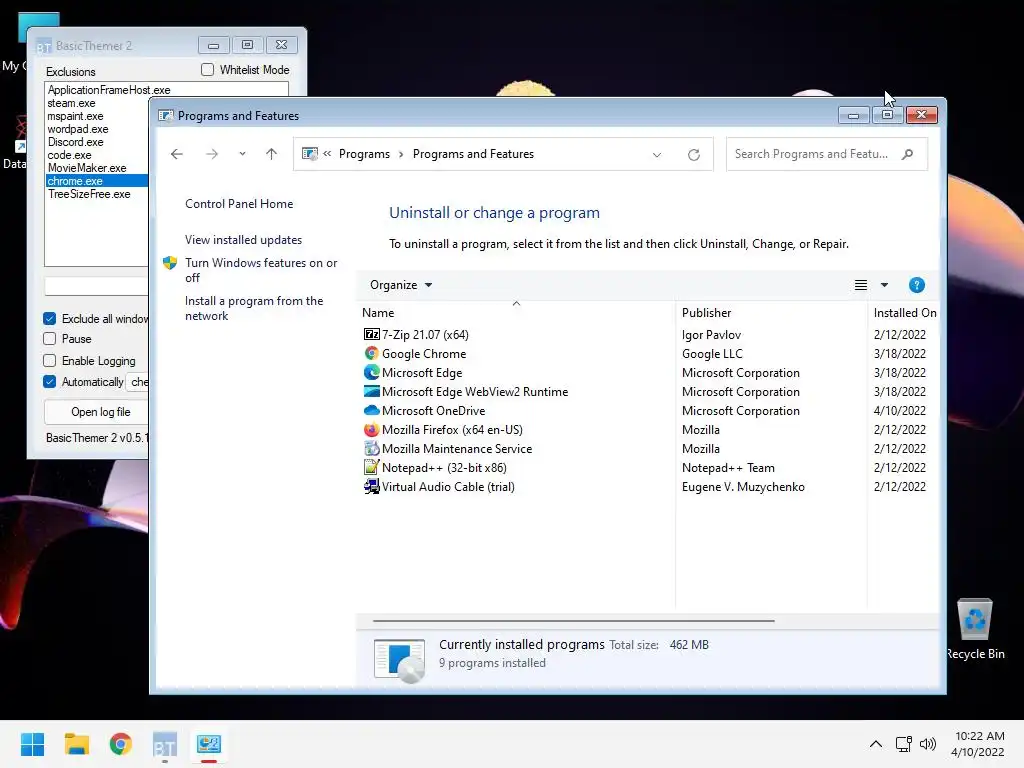Viewport: 1024px width, 768px height.
Task: Click the clock and date in taskbar
Action: coord(978,744)
